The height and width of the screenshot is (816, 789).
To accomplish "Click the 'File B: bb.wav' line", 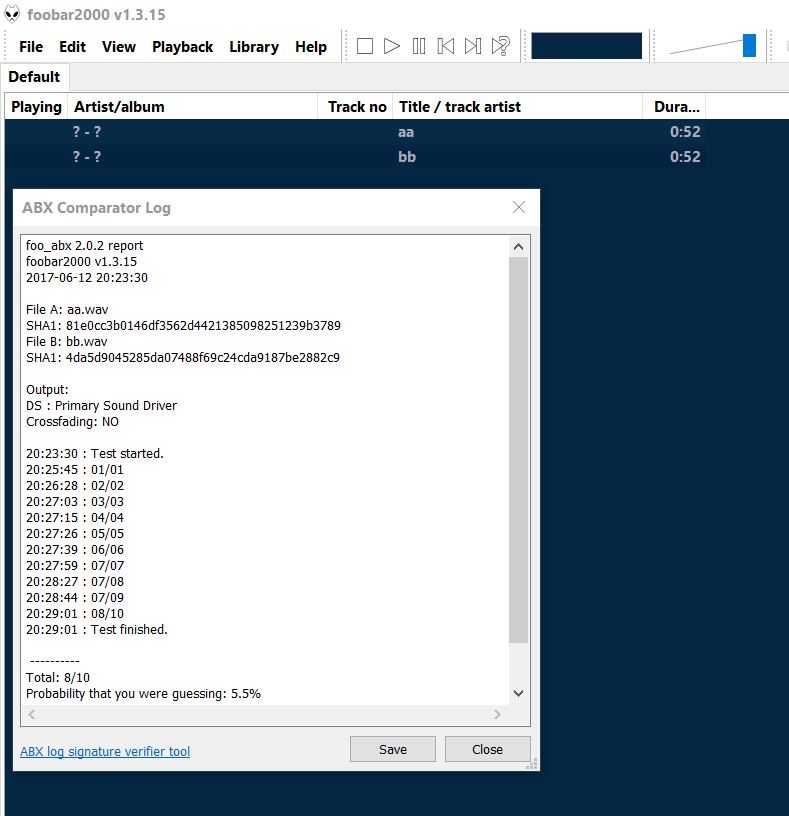I will [x=67, y=341].
